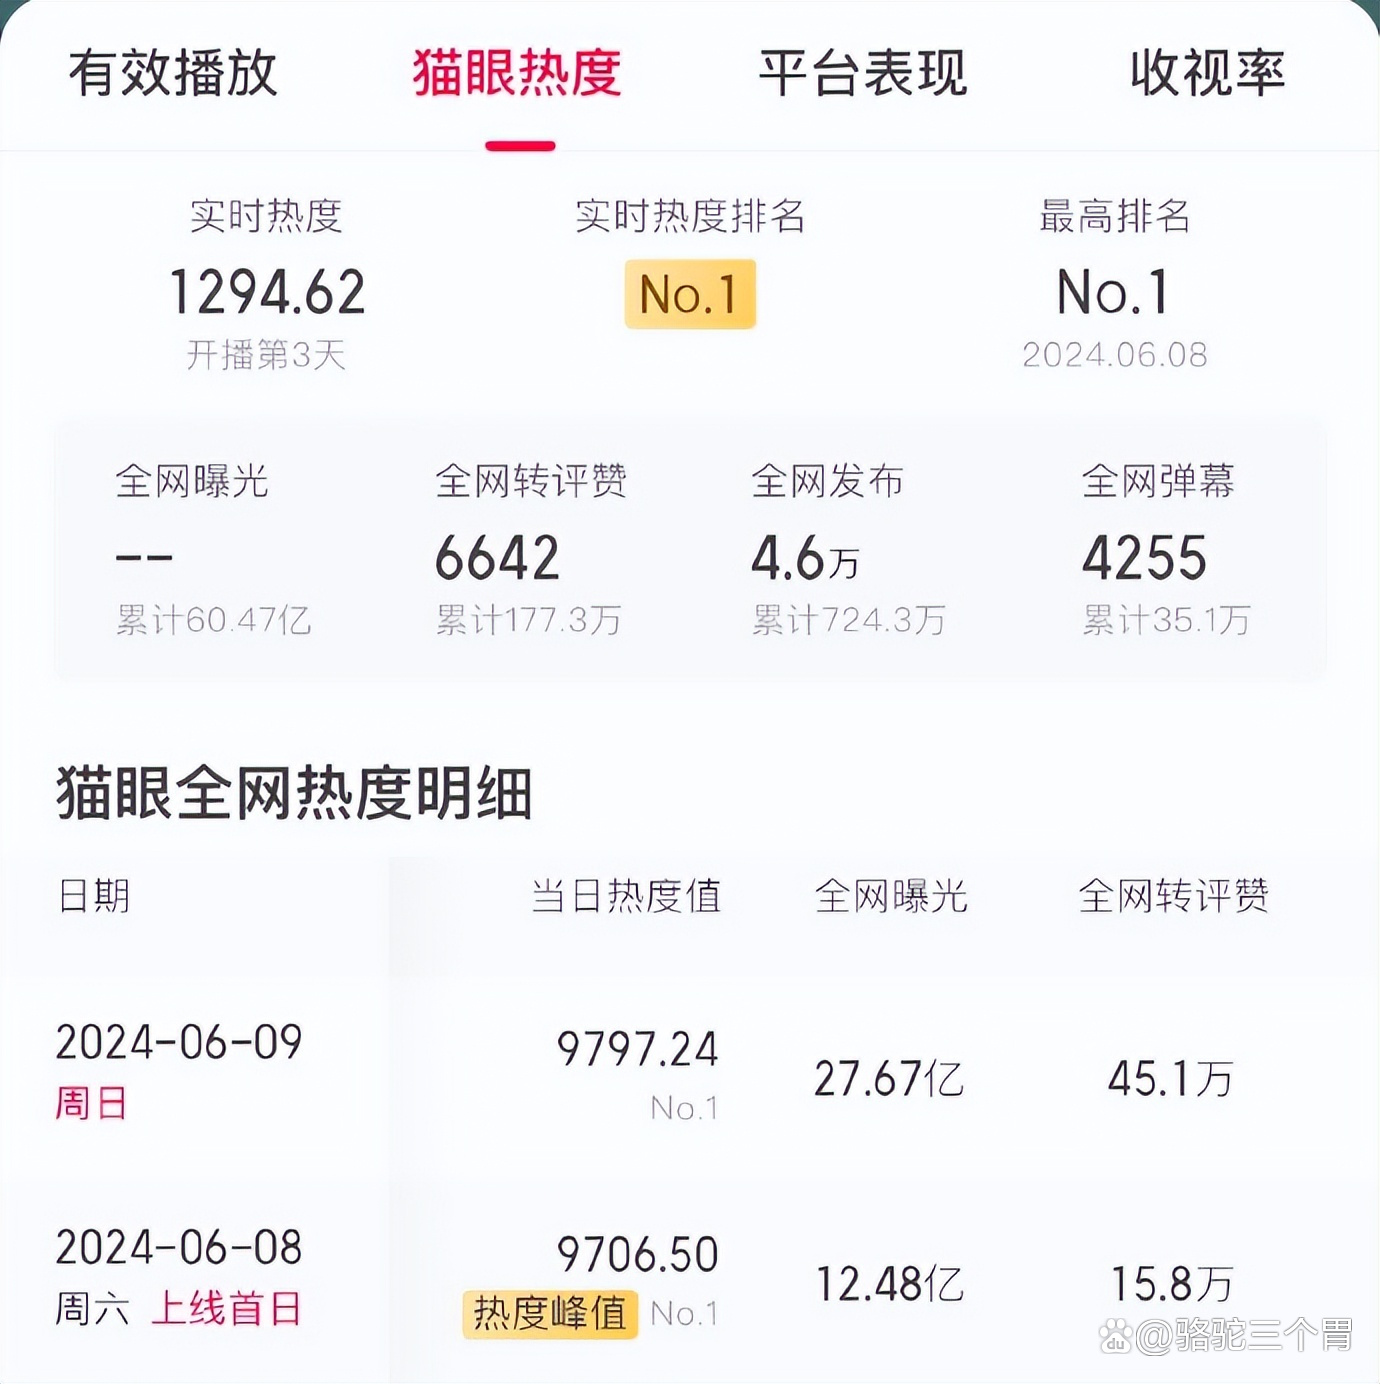Viewport: 1380px width, 1384px height.
Task: Go to the 收视率 tab
Action: coord(1208,73)
